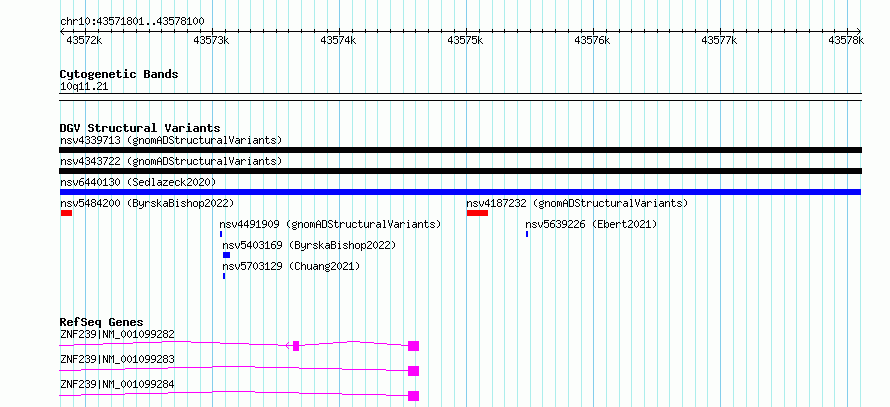Screen dimensions: 890x407
Task: Click the small blue nsv5703129 variant marker
Action: click(x=224, y=276)
